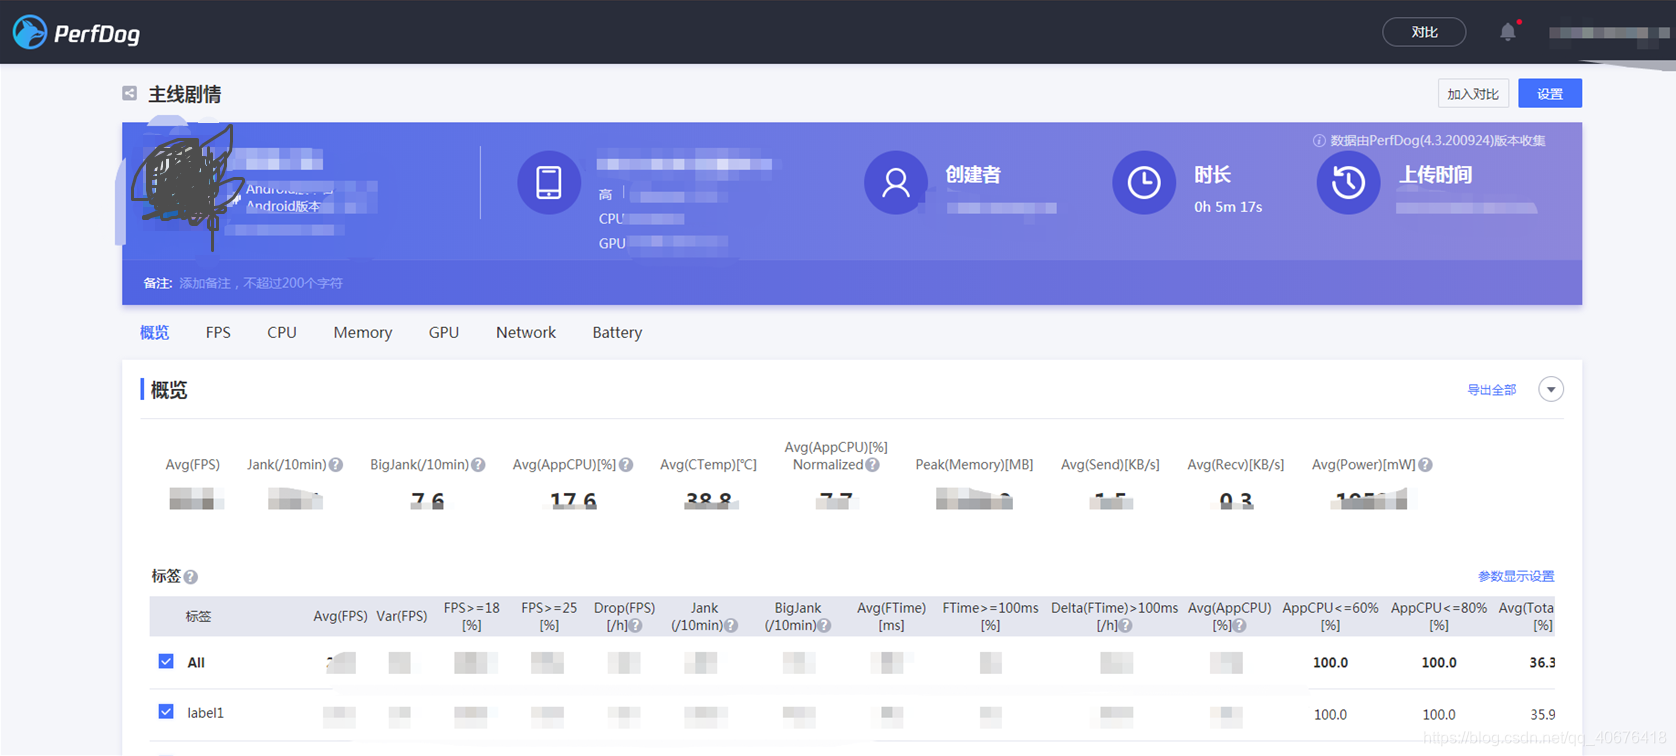
Task: Click the All row label text
Action: click(196, 662)
